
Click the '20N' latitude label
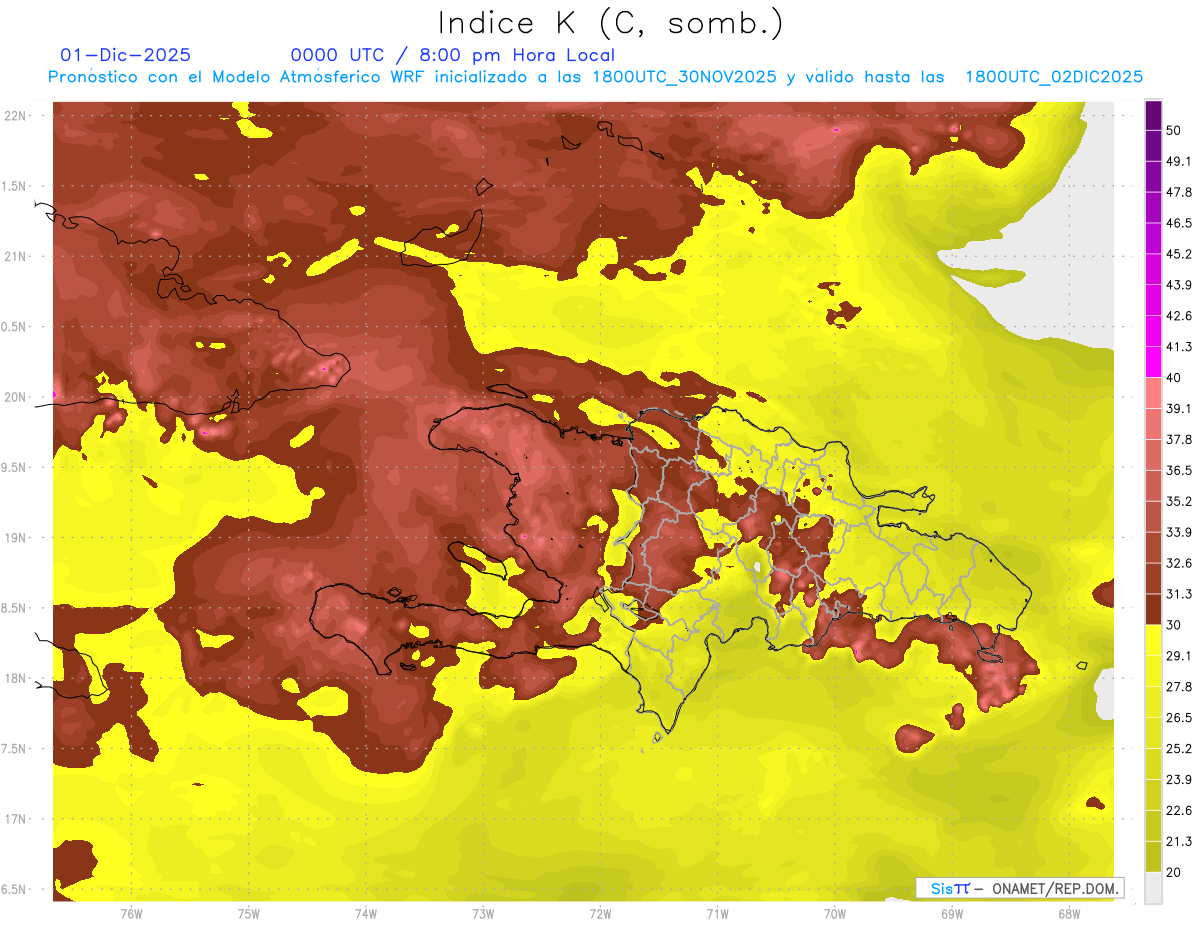pos(16,397)
